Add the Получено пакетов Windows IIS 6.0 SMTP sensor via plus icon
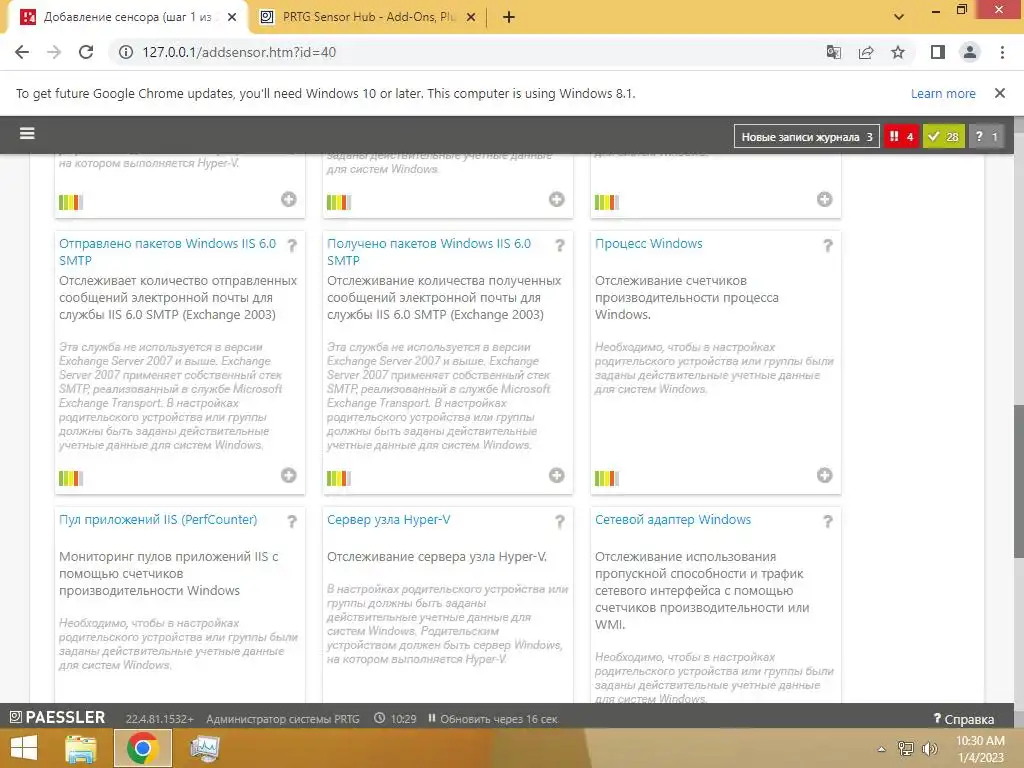Screen dimensions: 1024x768 click(556, 475)
